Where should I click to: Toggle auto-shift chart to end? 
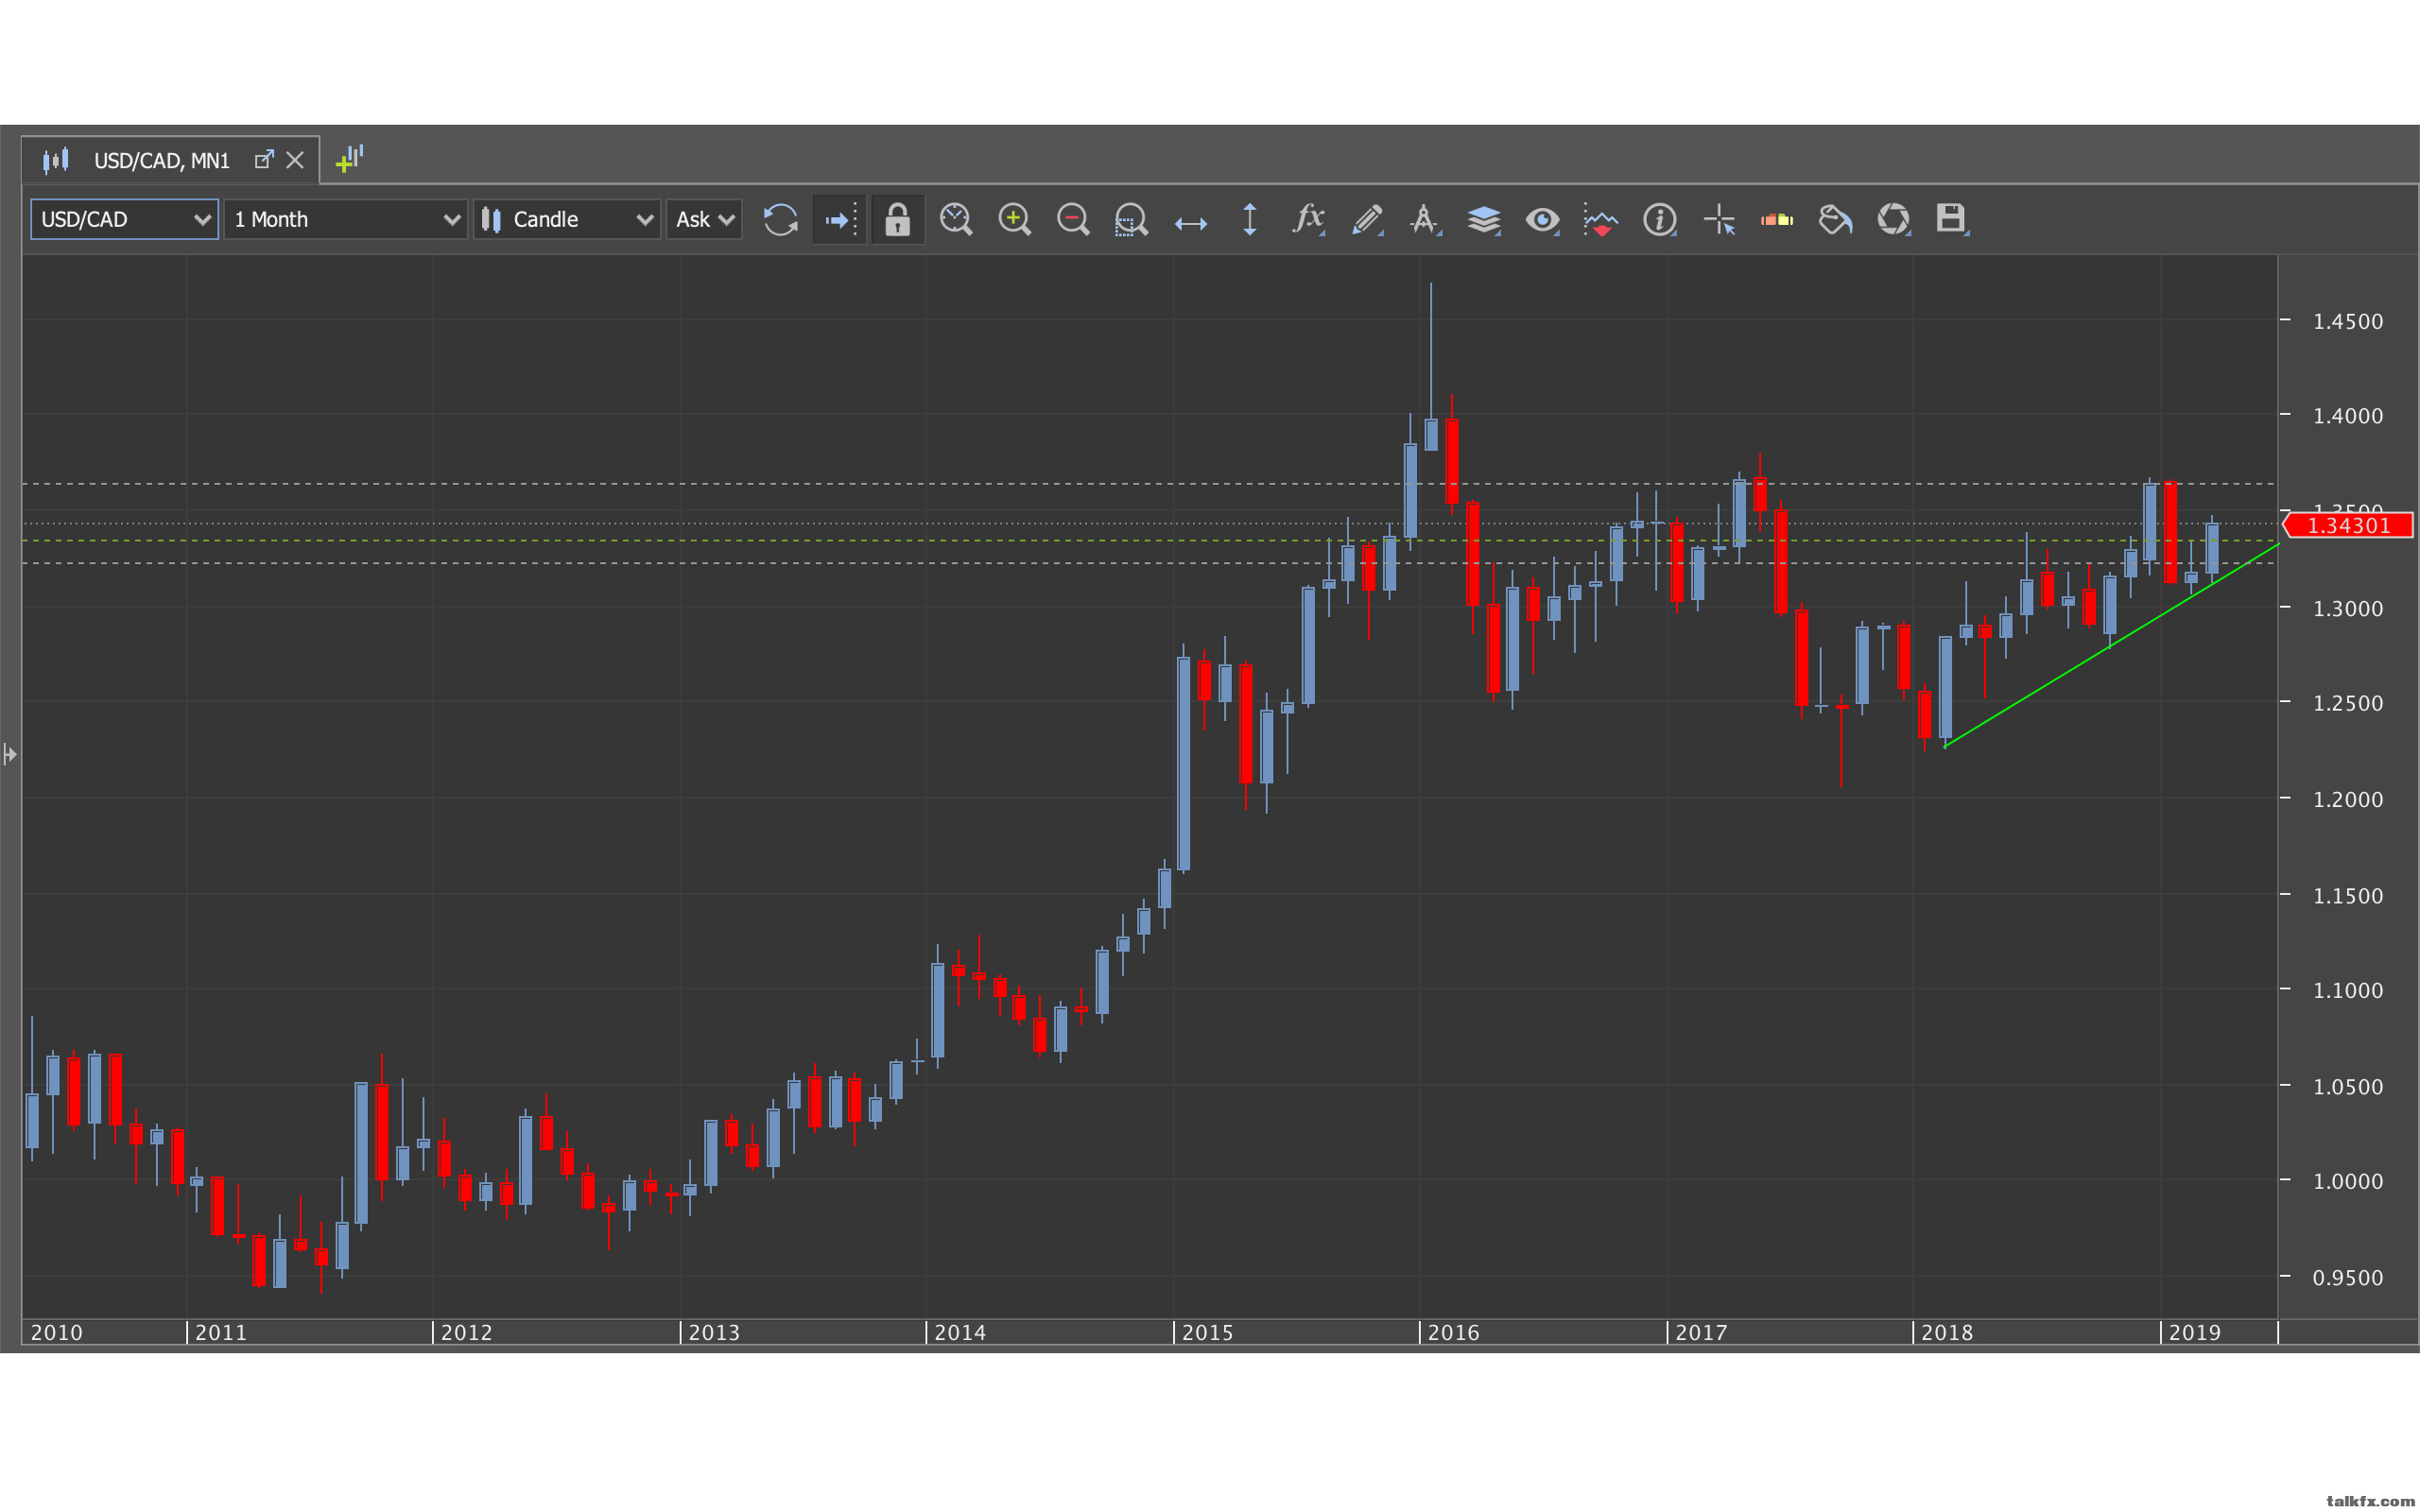[839, 219]
